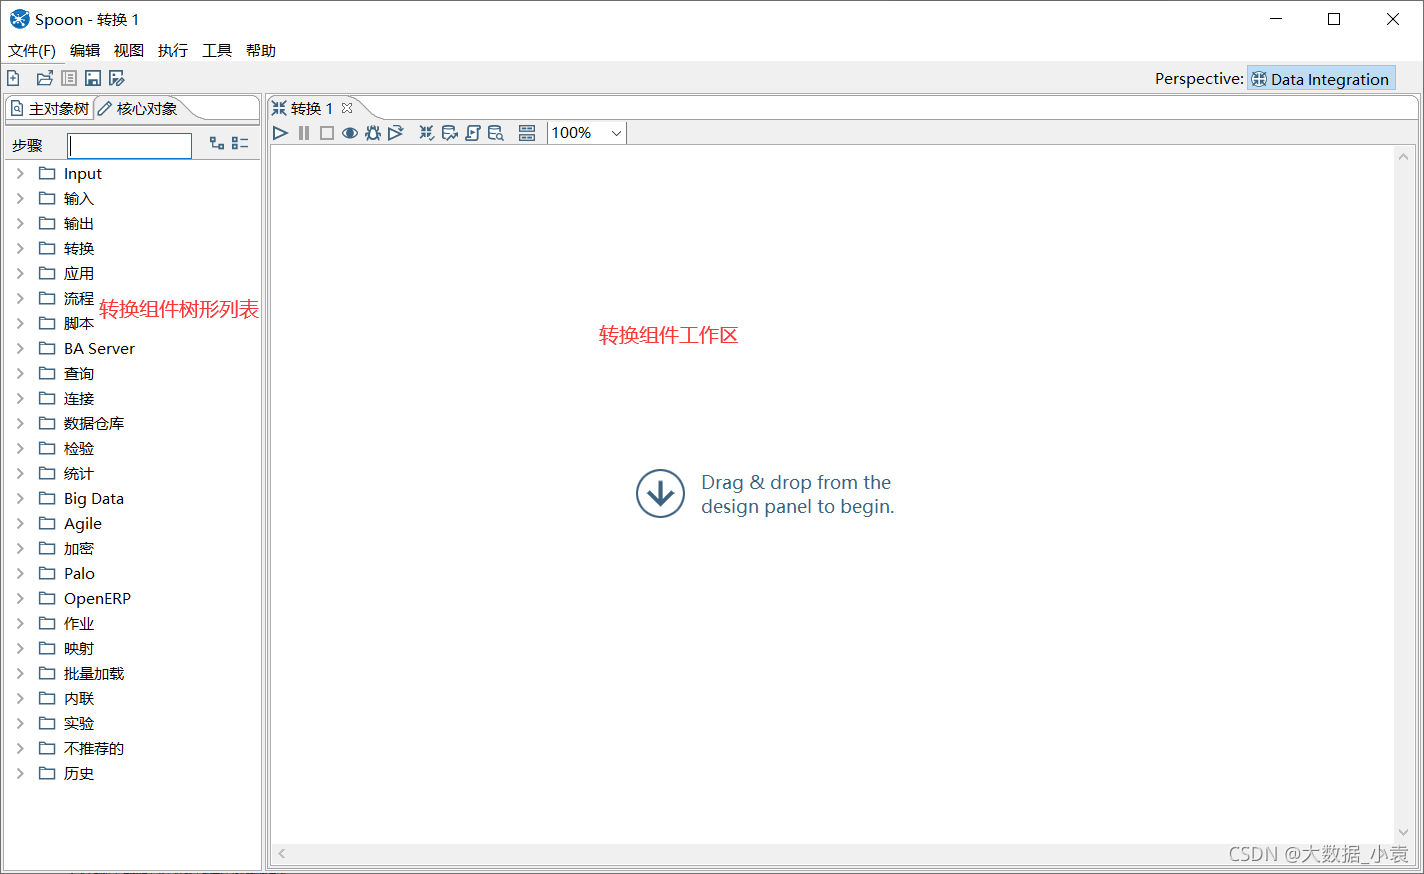Screen dimensions: 1424x874
Task: Maximize the Spoon window
Action: coord(1334,19)
